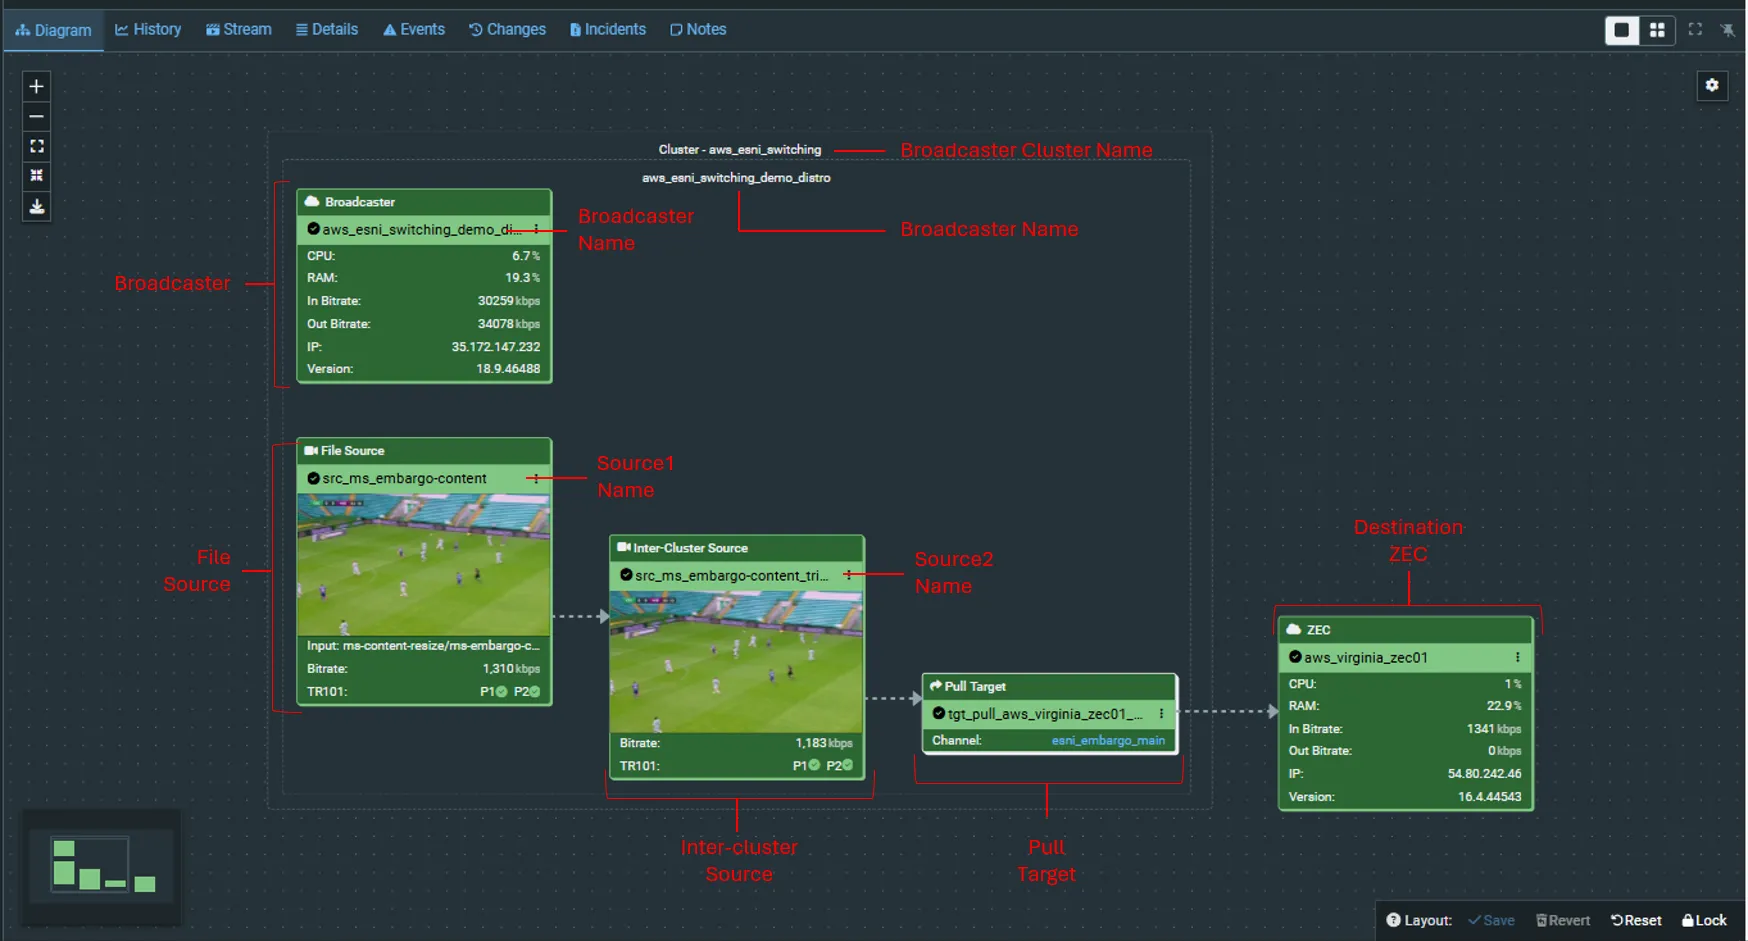The image size is (1748, 941).
Task: Download the diagram image
Action: click(36, 207)
